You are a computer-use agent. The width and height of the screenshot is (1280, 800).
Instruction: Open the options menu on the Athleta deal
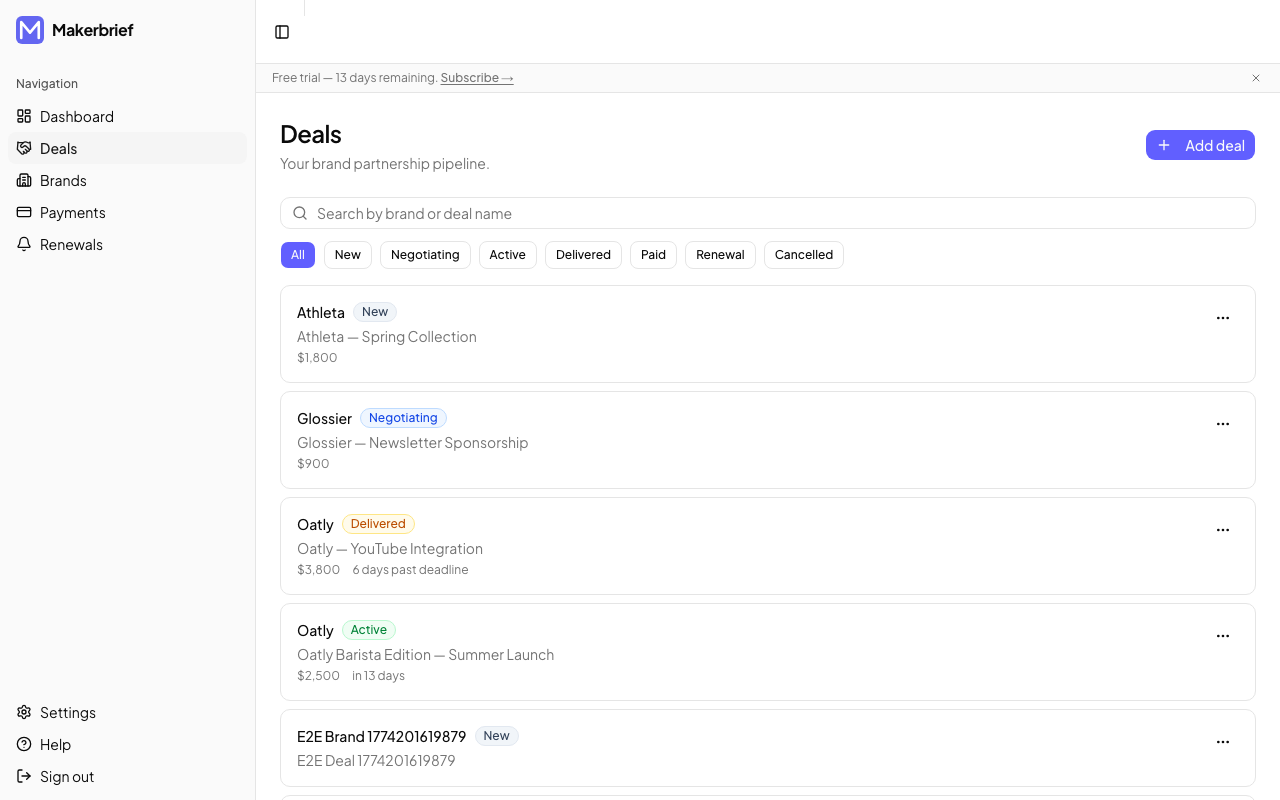1223,318
